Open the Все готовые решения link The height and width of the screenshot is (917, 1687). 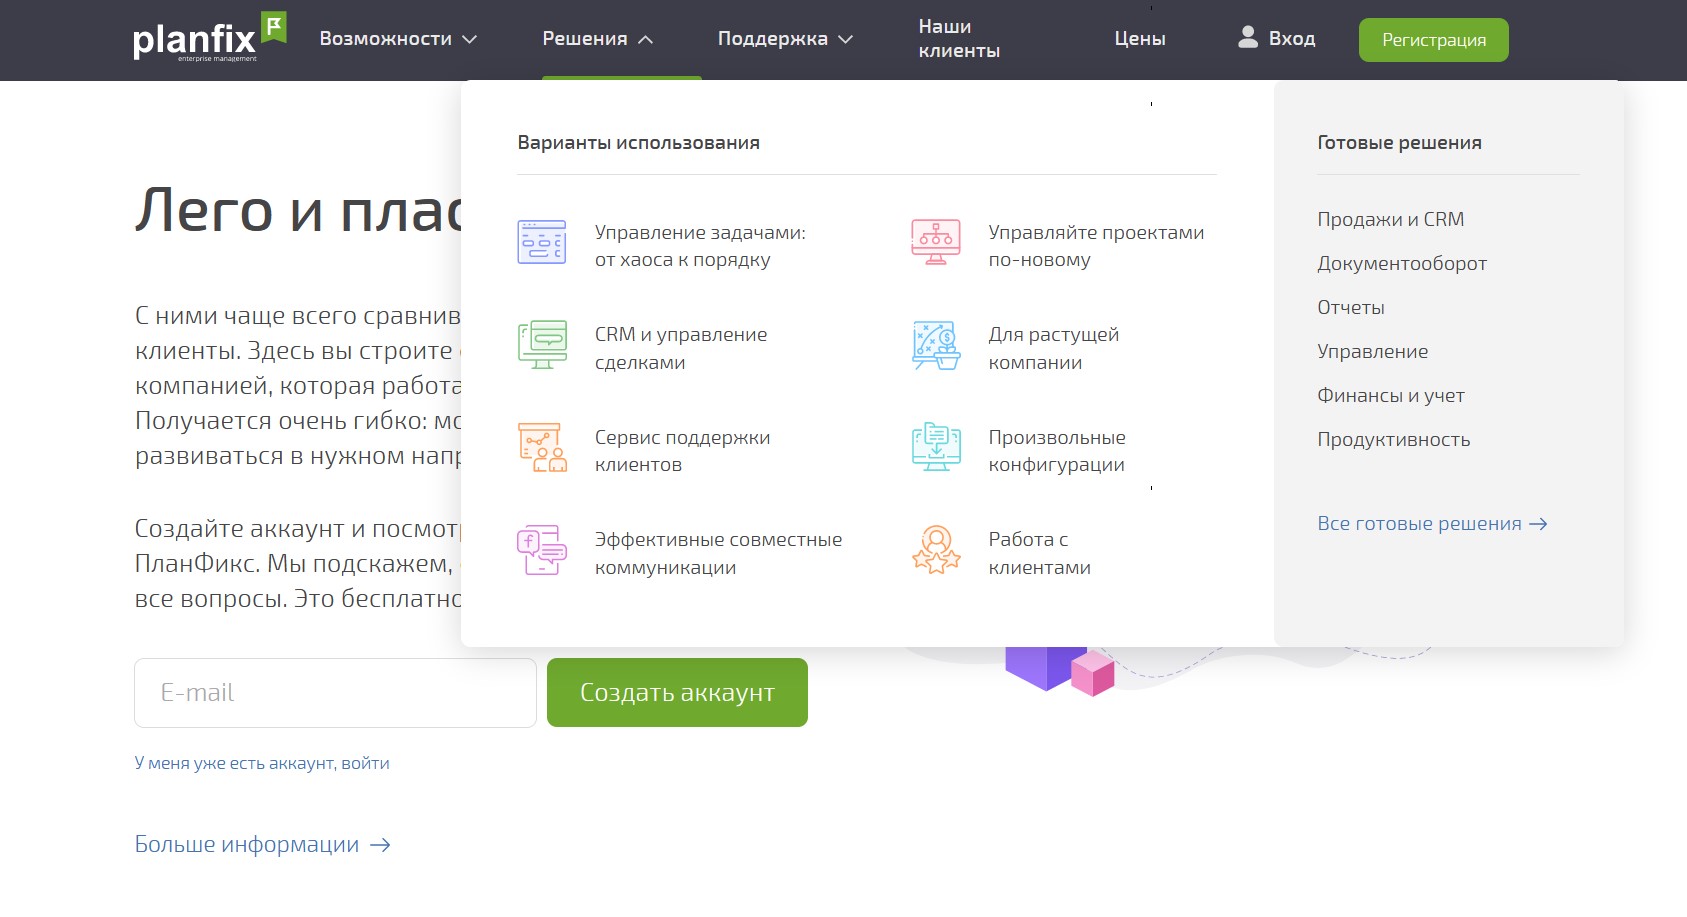click(x=1431, y=524)
